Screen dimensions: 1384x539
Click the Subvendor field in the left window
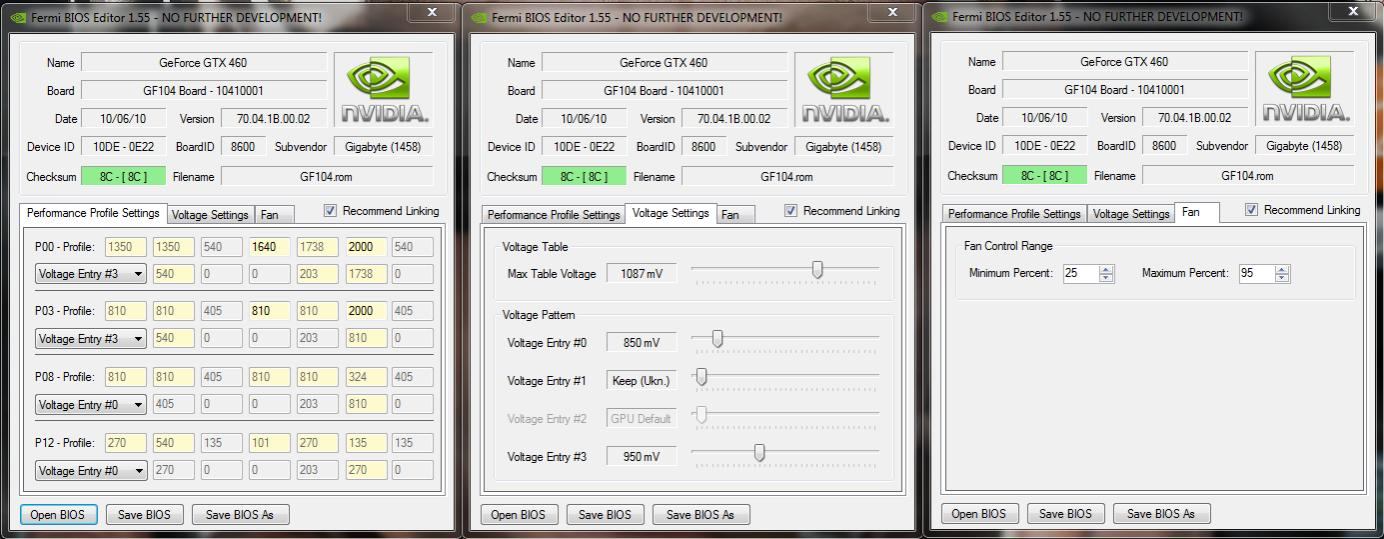click(383, 146)
